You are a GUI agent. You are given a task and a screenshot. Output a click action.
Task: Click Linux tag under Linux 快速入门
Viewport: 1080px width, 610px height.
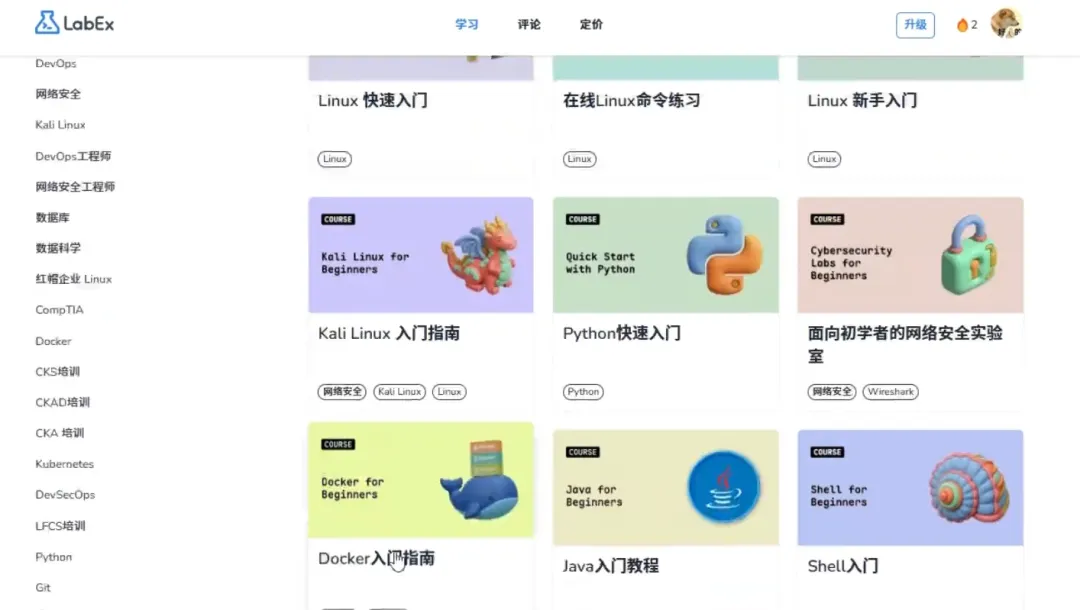coord(335,159)
